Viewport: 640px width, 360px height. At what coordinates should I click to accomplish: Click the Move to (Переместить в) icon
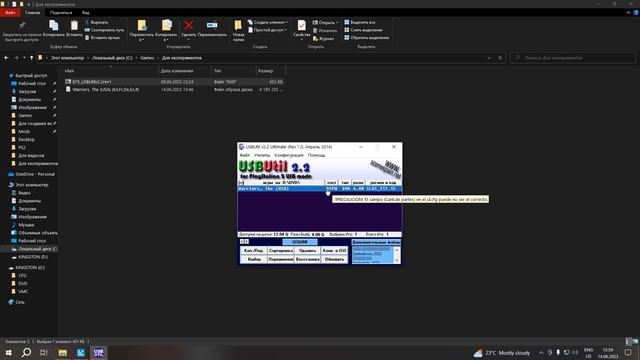[x=141, y=26]
